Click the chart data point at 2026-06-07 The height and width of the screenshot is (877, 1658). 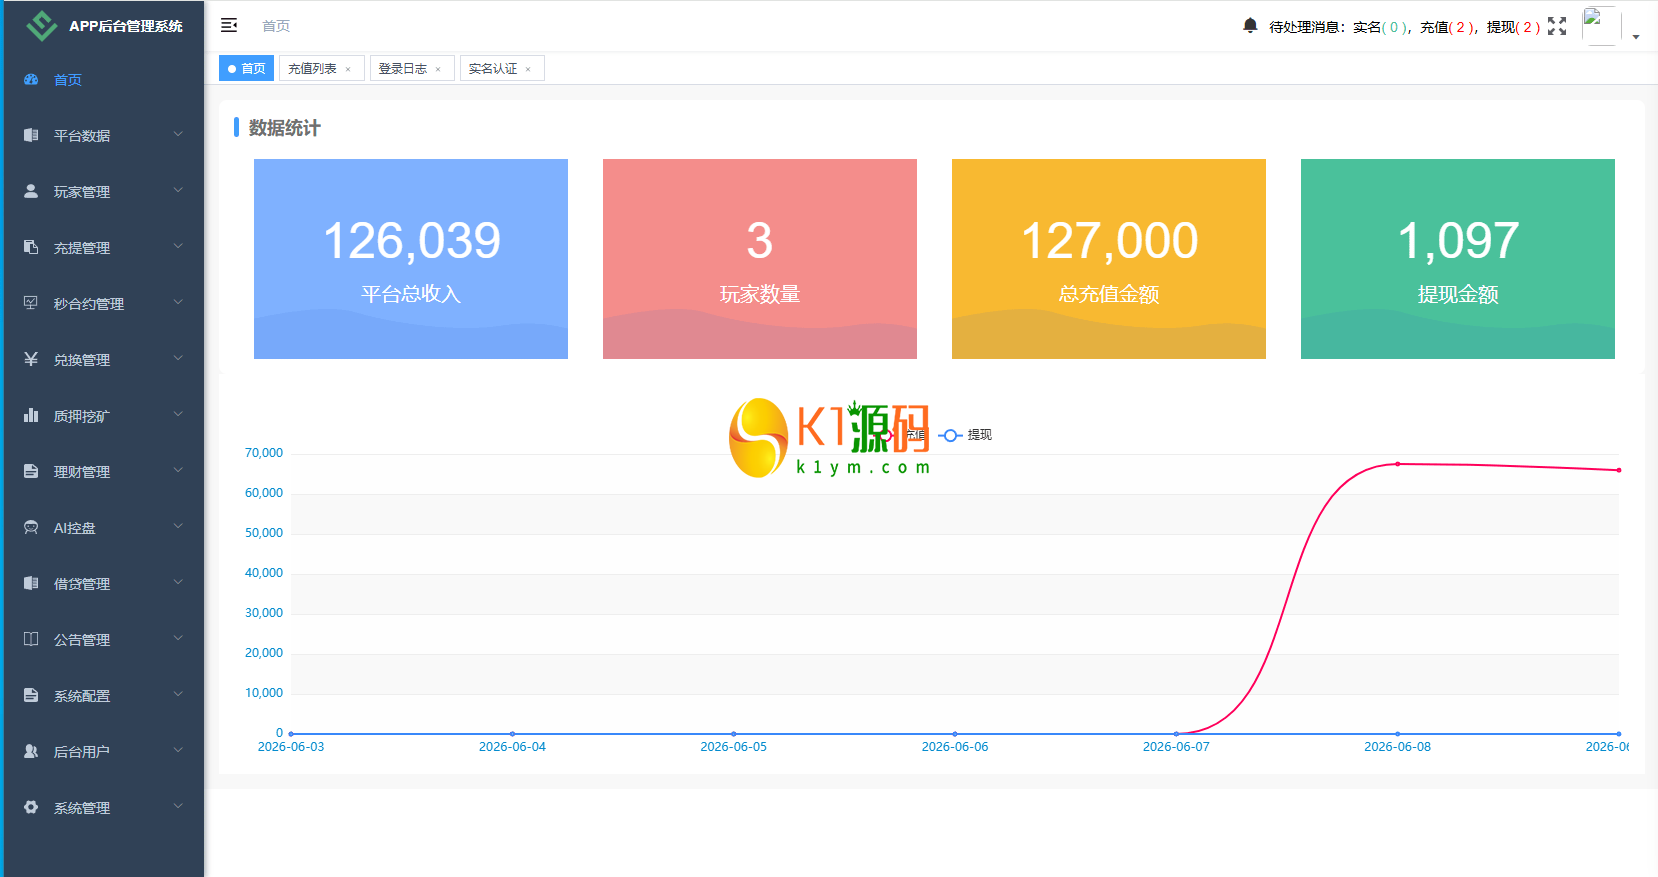pyautogui.click(x=1176, y=734)
